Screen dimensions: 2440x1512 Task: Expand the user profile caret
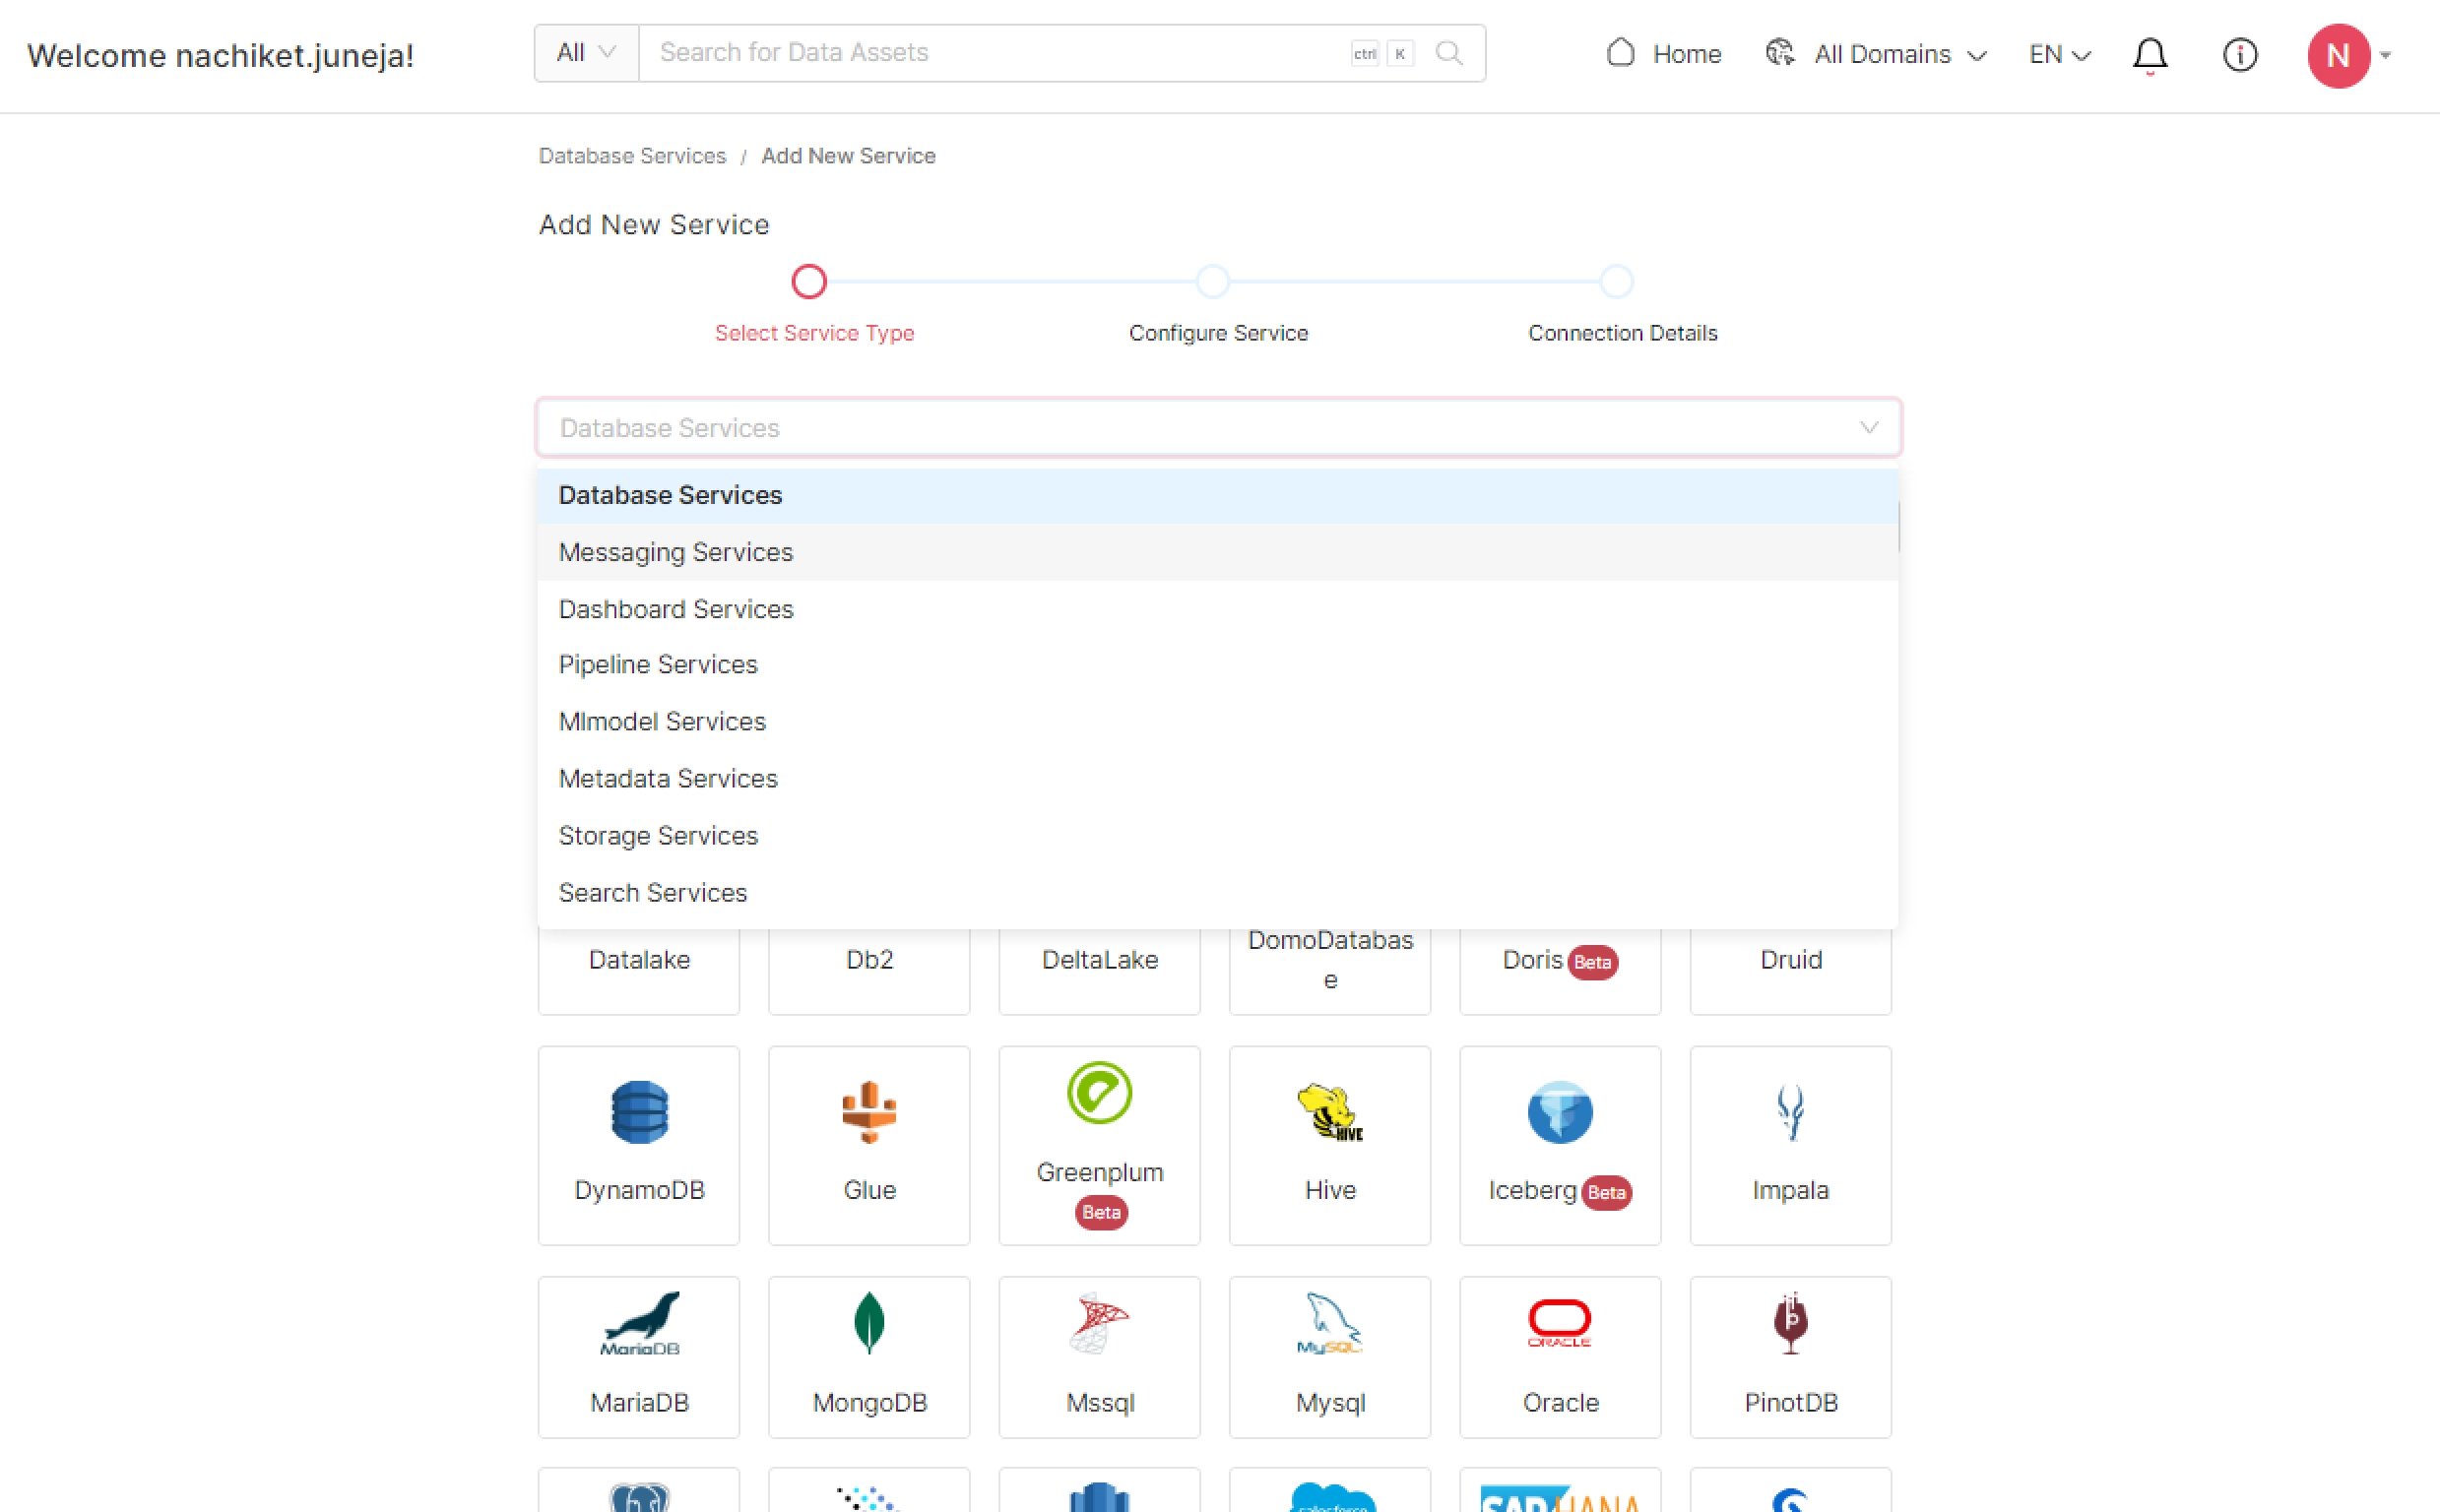2386,55
